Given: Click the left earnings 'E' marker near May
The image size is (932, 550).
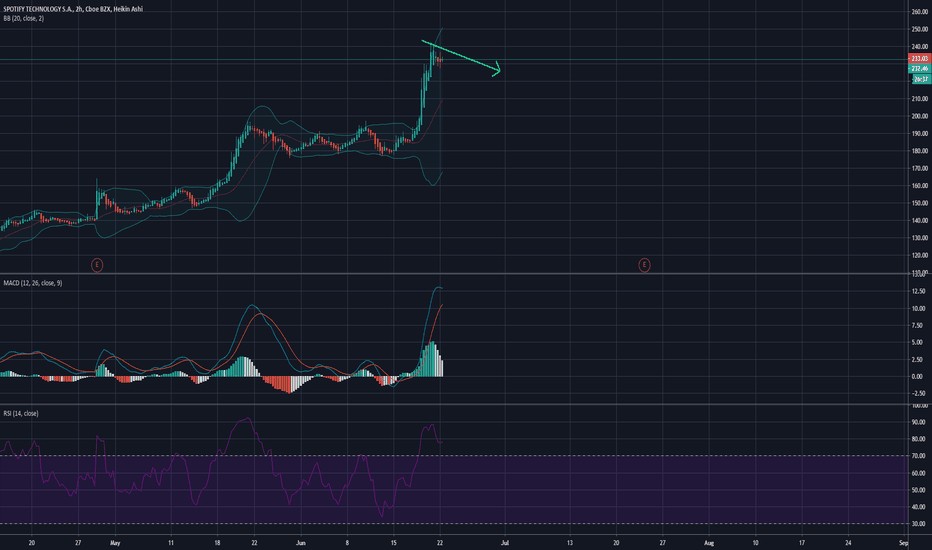Looking at the screenshot, I should click(x=97, y=265).
